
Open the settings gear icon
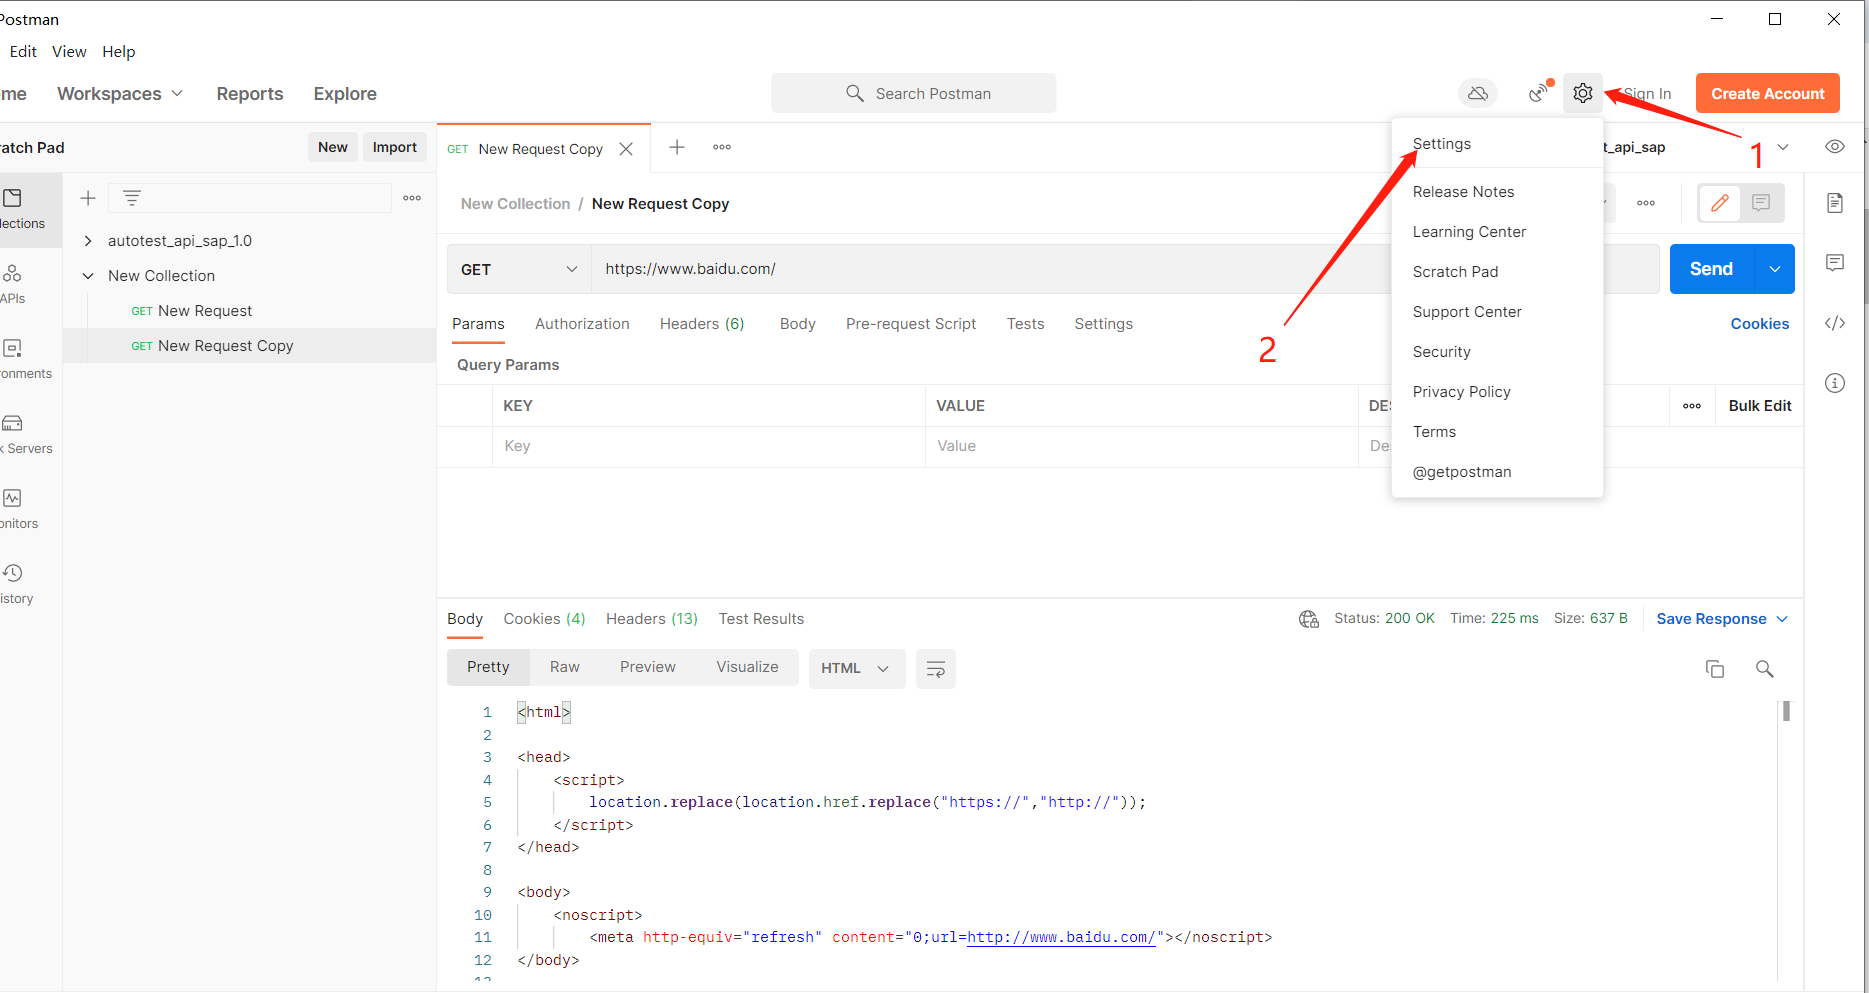1582,93
